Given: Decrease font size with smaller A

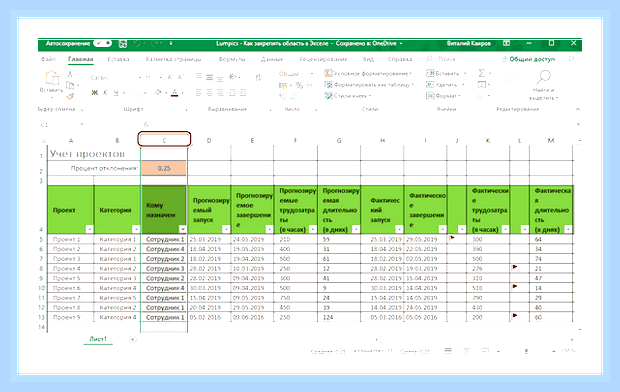Looking at the screenshot, I should click(x=180, y=77).
